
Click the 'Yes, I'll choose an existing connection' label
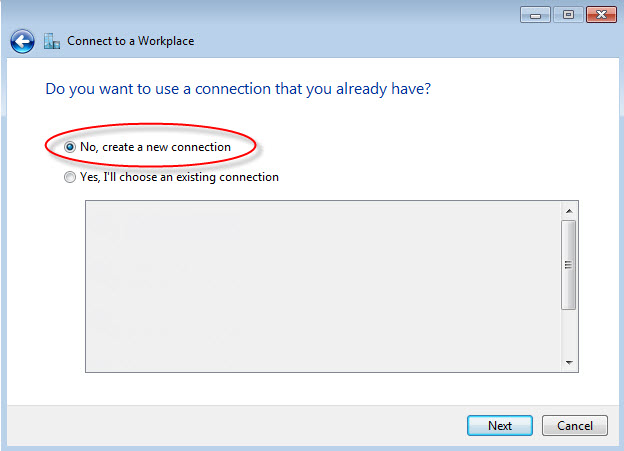click(x=179, y=177)
